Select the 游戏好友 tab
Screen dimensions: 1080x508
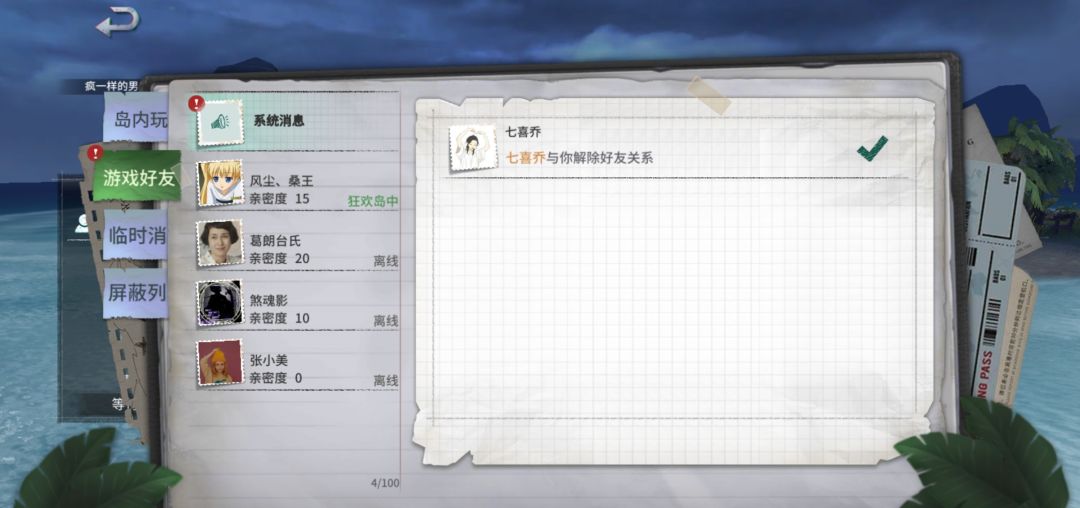click(137, 178)
